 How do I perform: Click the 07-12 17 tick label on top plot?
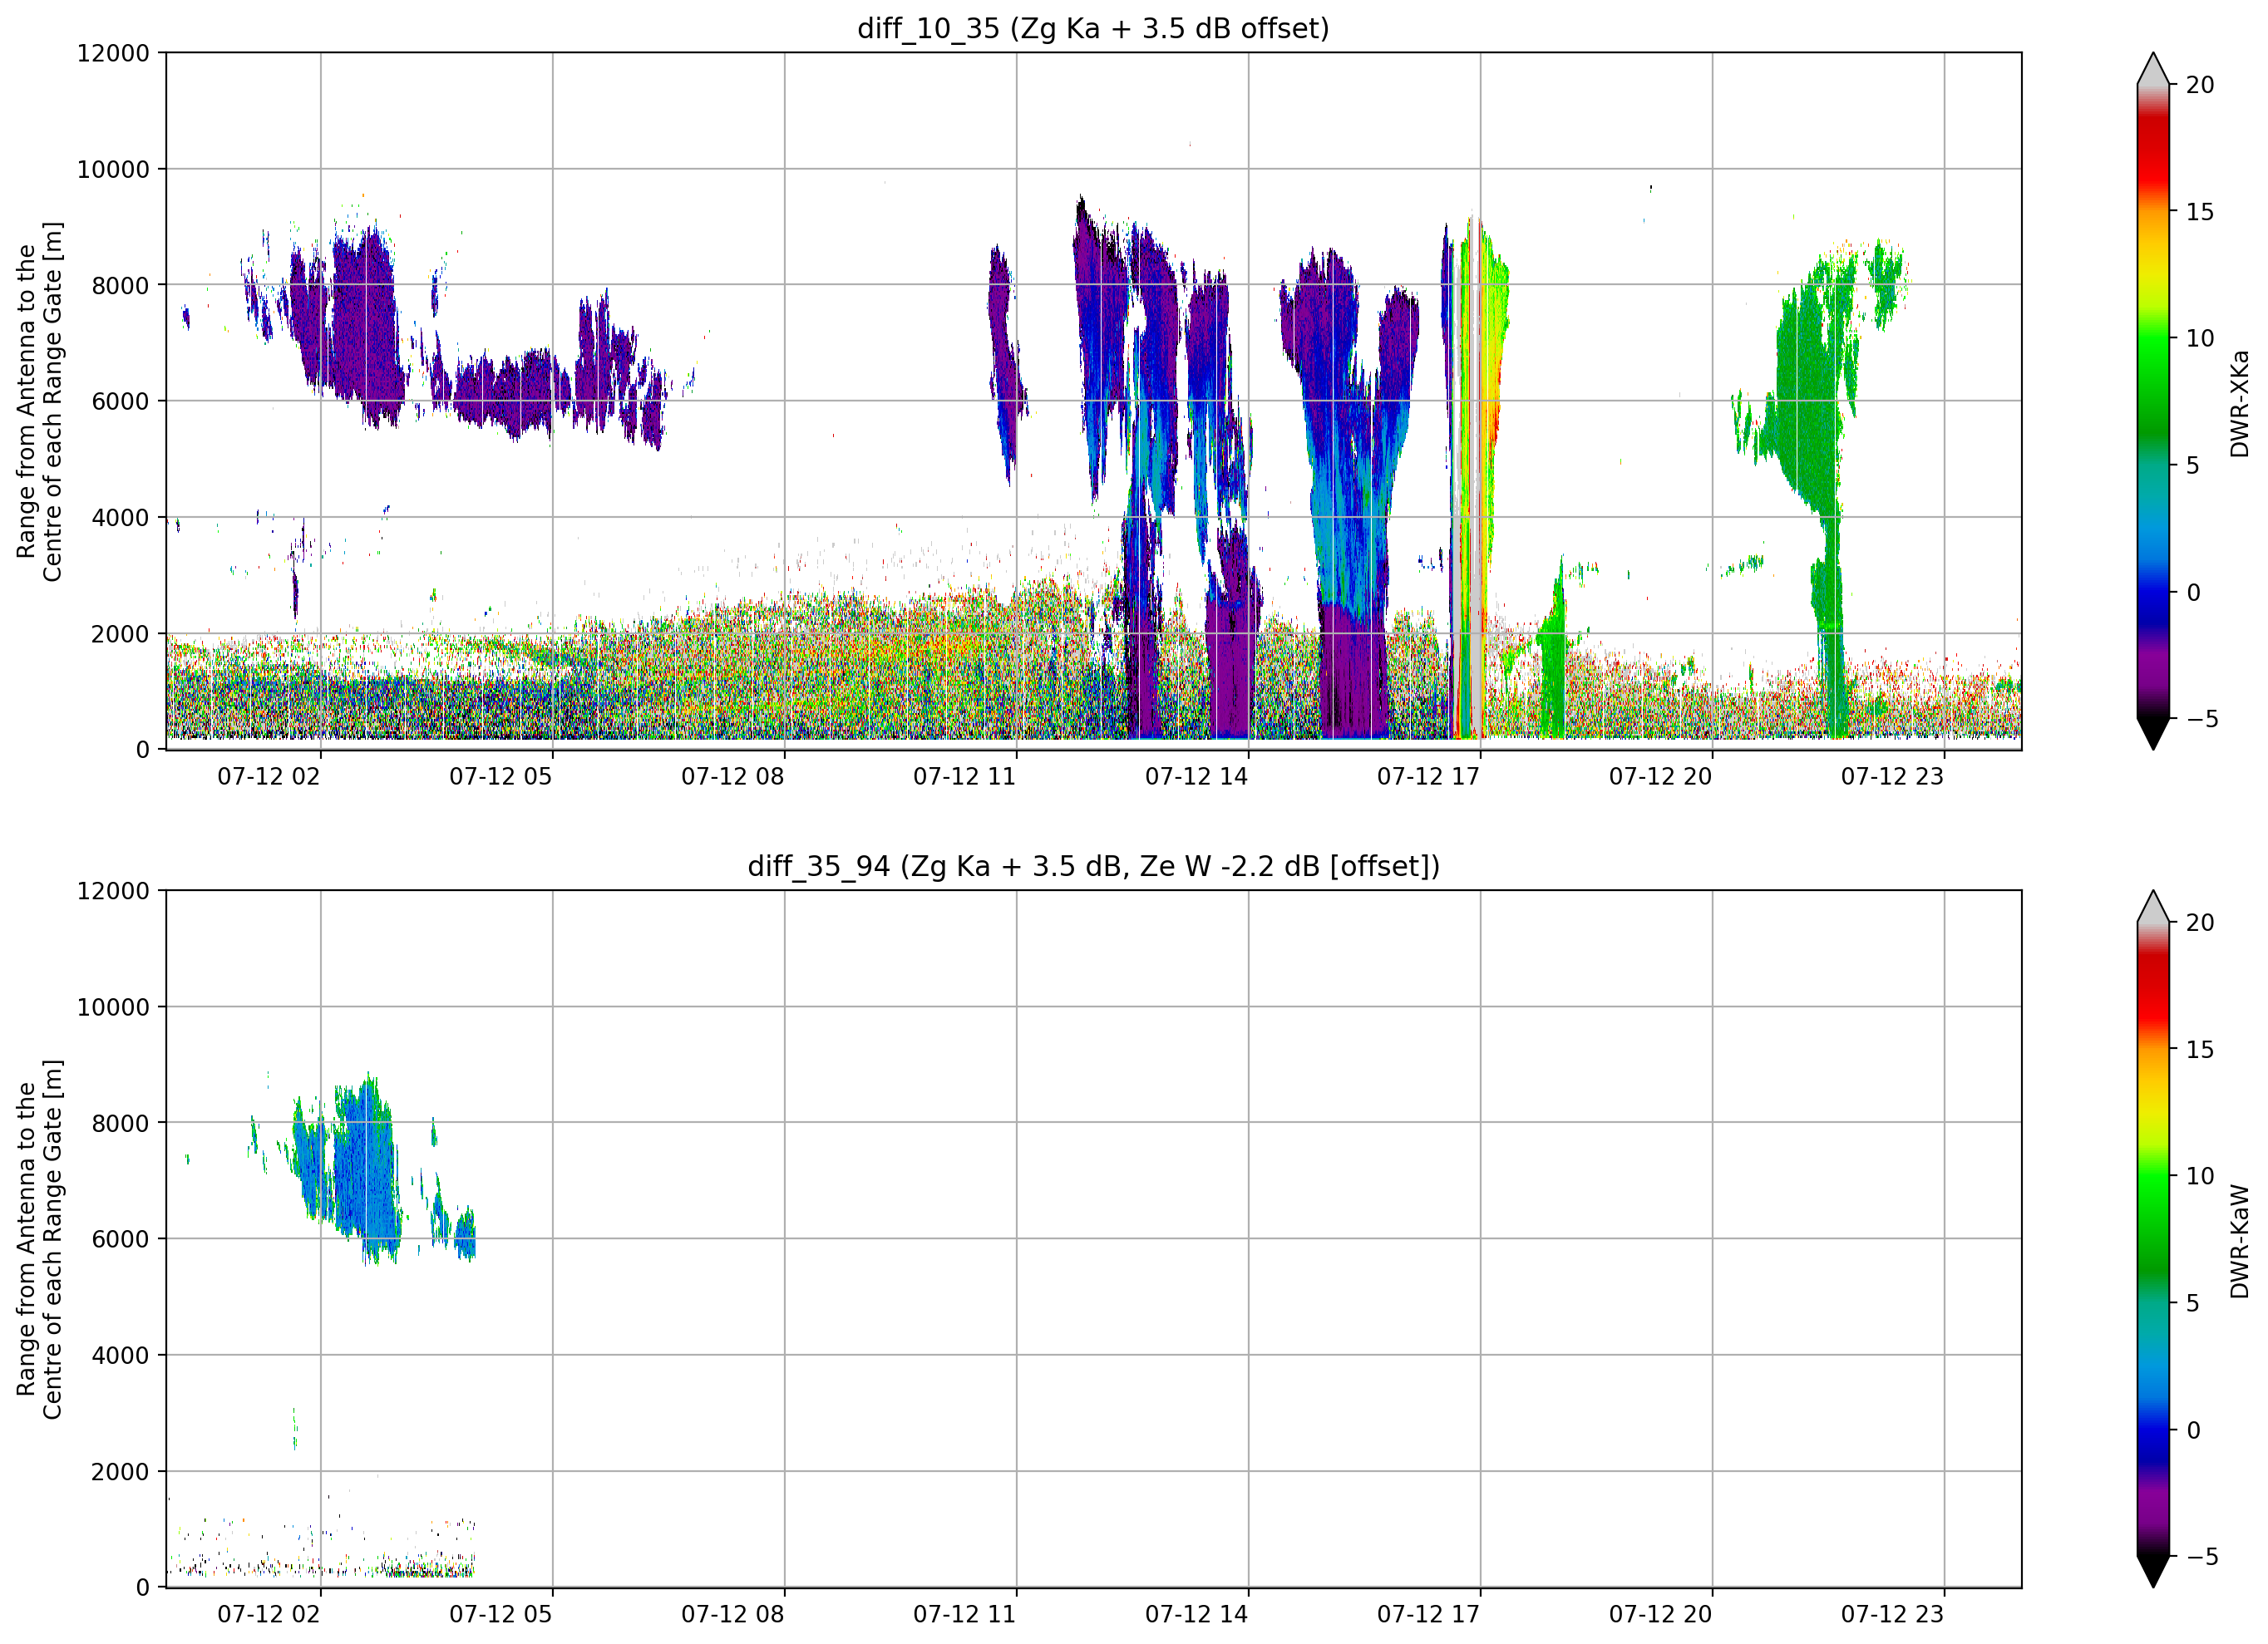(x=1428, y=777)
